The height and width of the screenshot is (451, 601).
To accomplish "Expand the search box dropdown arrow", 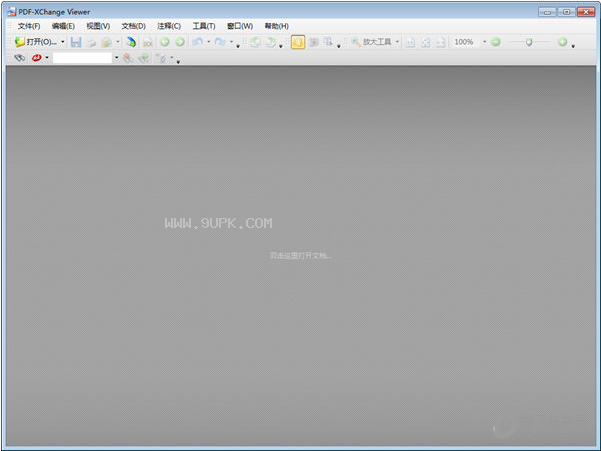I will 117,58.
